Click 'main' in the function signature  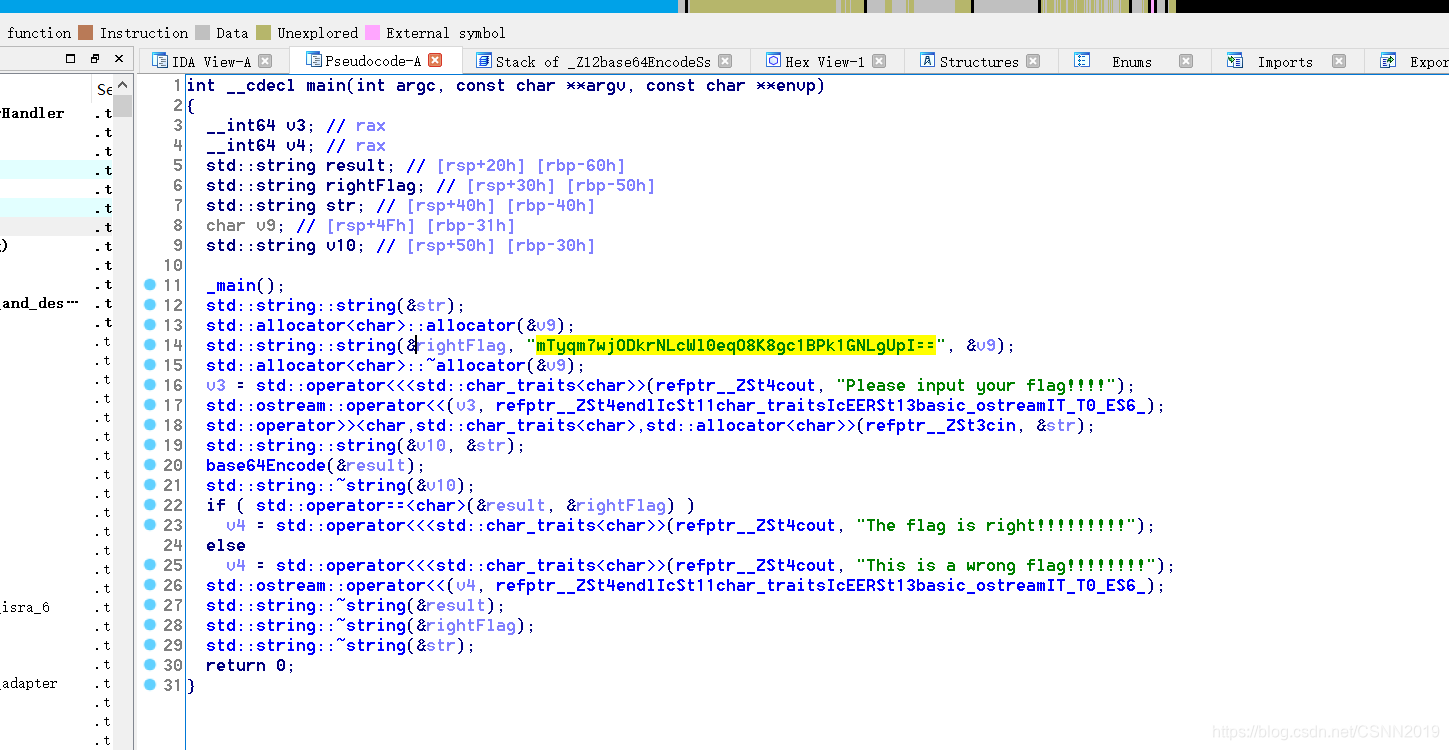(x=326, y=85)
